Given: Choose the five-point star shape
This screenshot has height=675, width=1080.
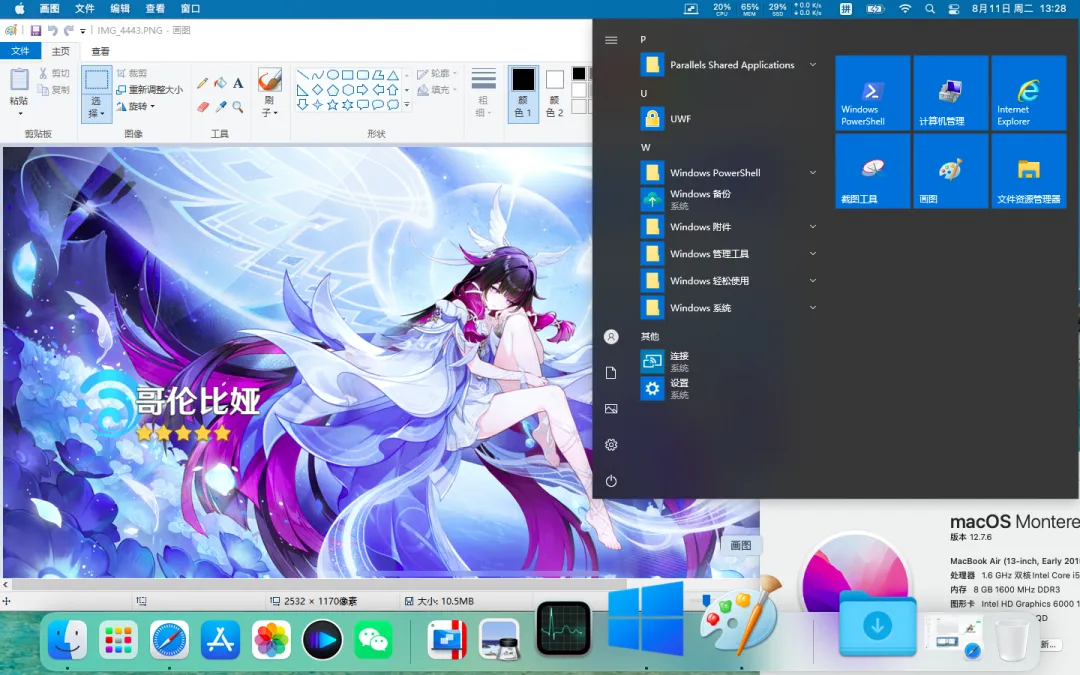Looking at the screenshot, I should pos(333,105).
